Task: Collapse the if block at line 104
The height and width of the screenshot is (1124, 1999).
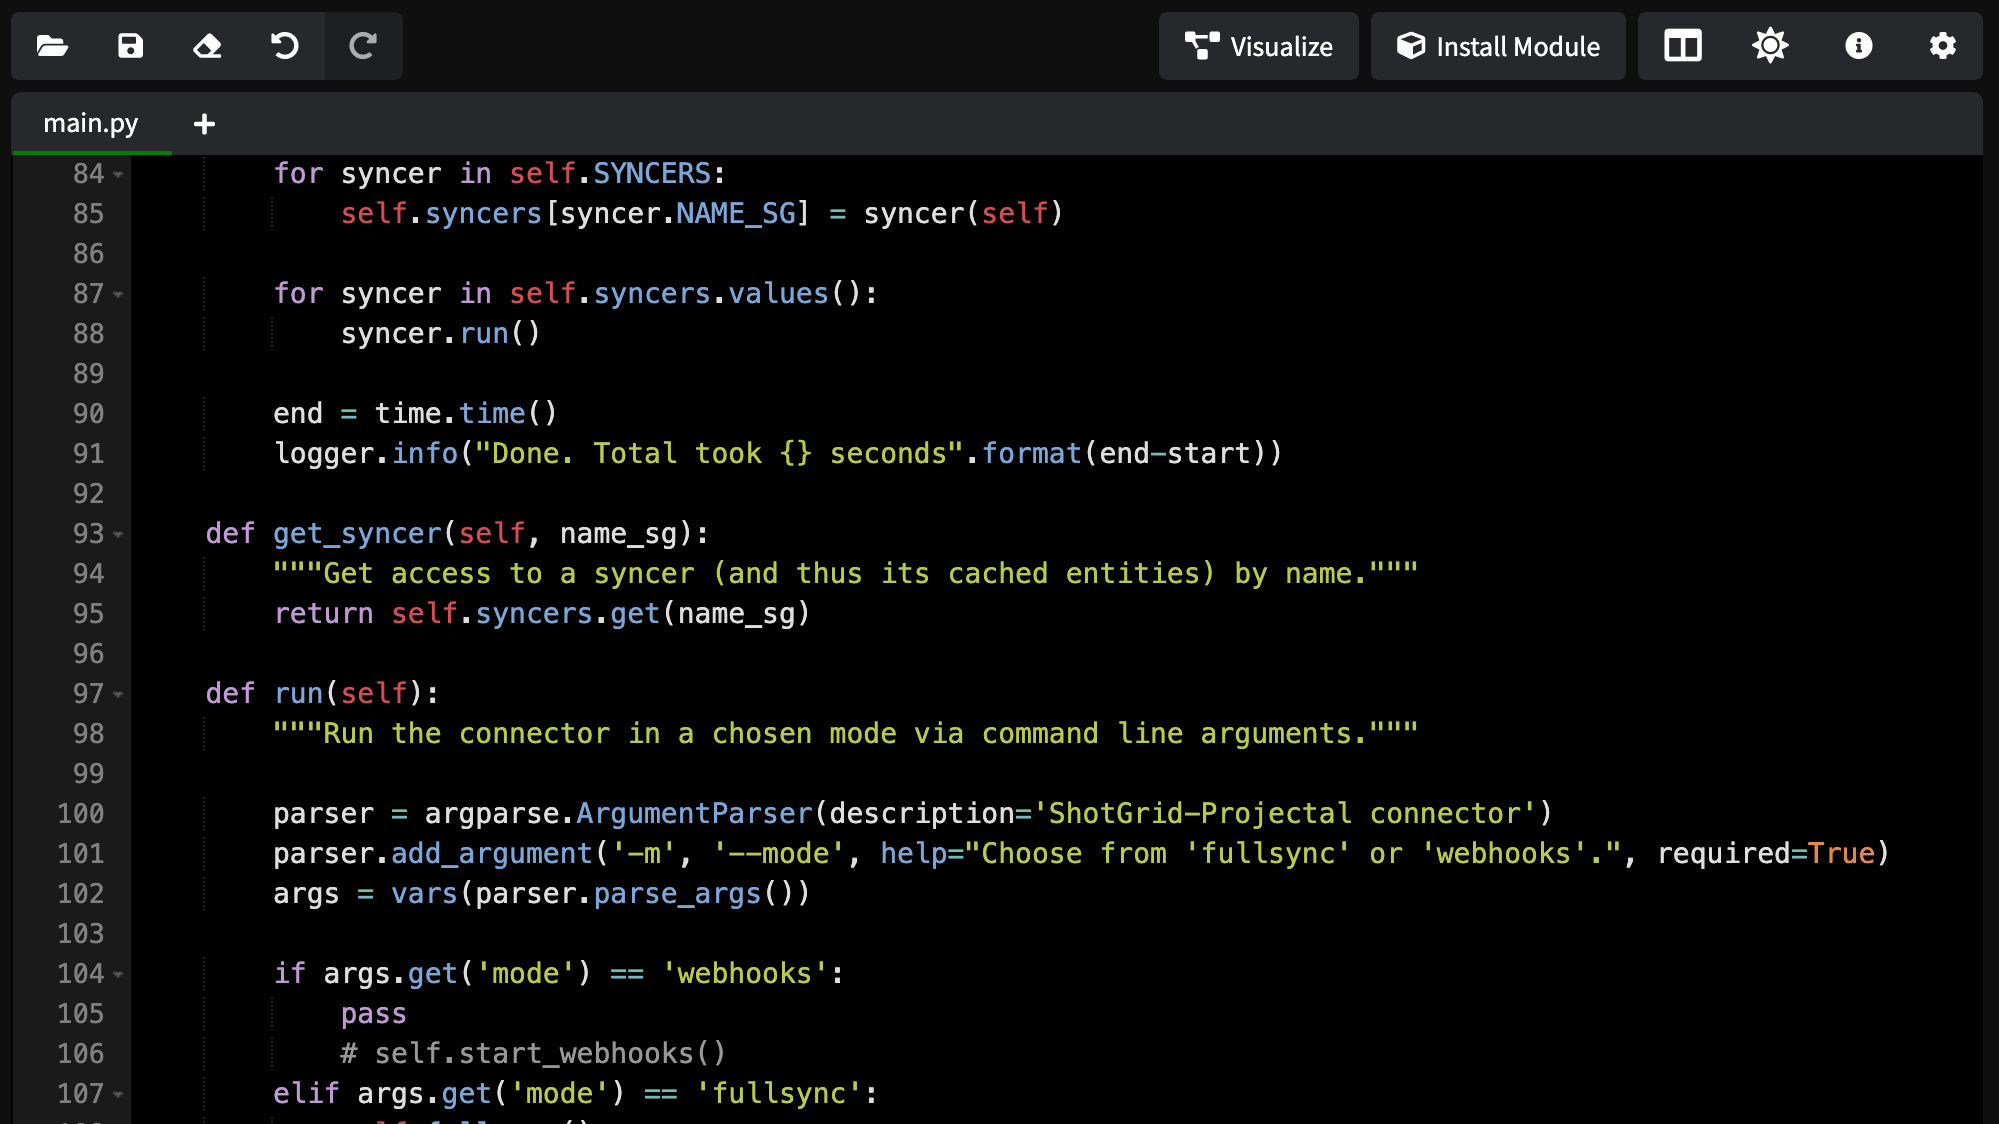Action: point(119,975)
